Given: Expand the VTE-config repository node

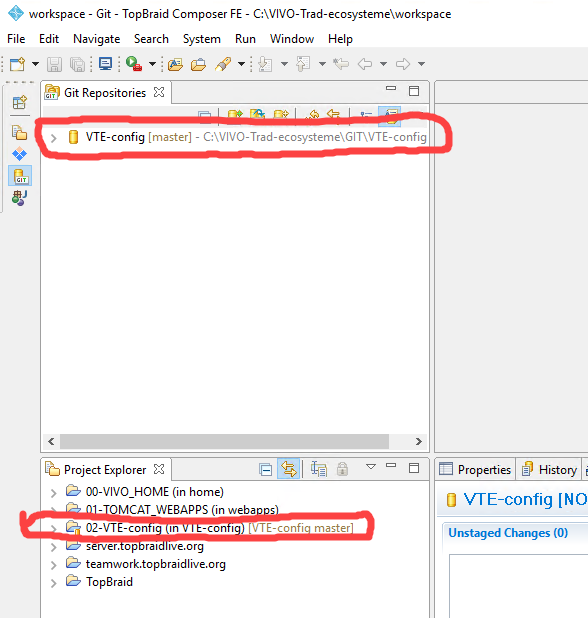Looking at the screenshot, I should point(54,138).
